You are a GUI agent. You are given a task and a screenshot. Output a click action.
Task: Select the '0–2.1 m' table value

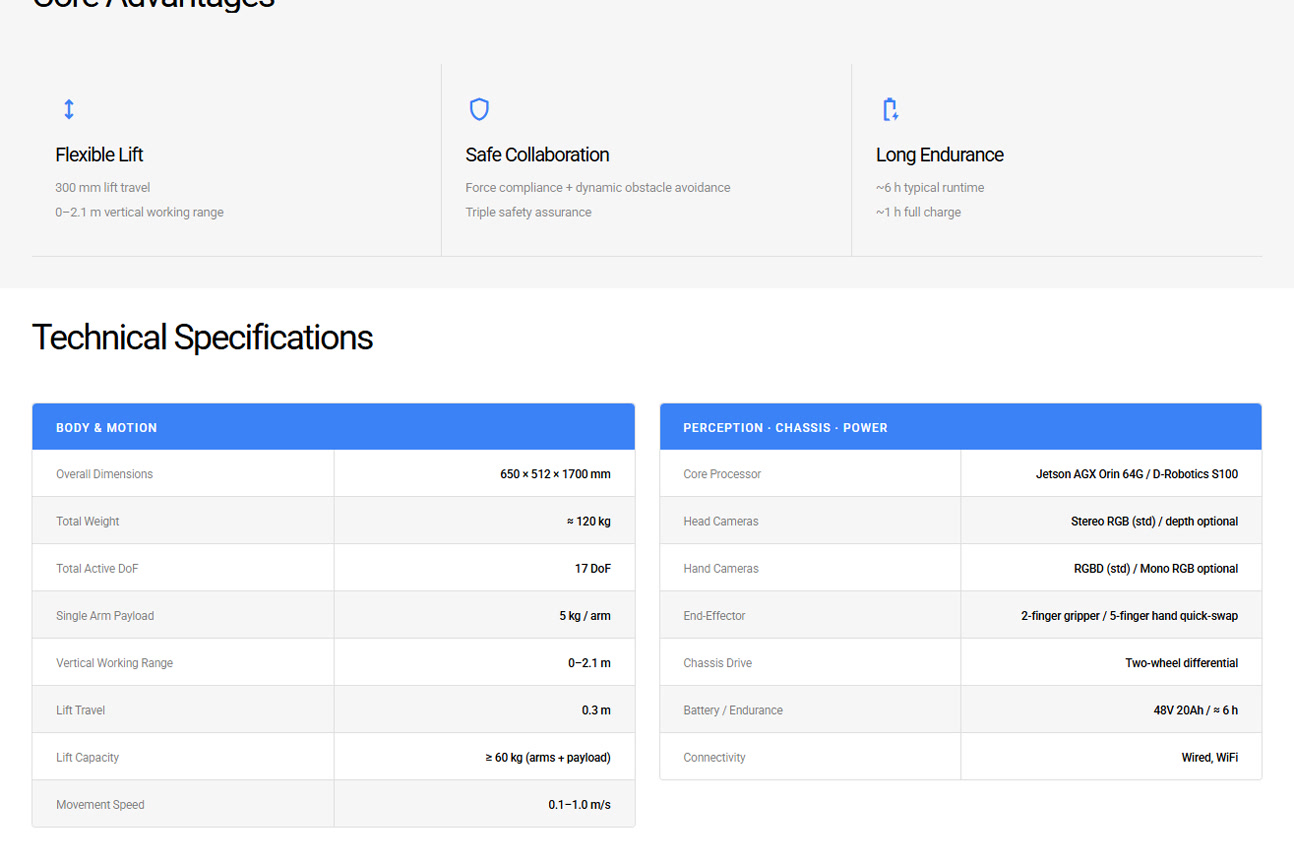pyautogui.click(x=589, y=663)
